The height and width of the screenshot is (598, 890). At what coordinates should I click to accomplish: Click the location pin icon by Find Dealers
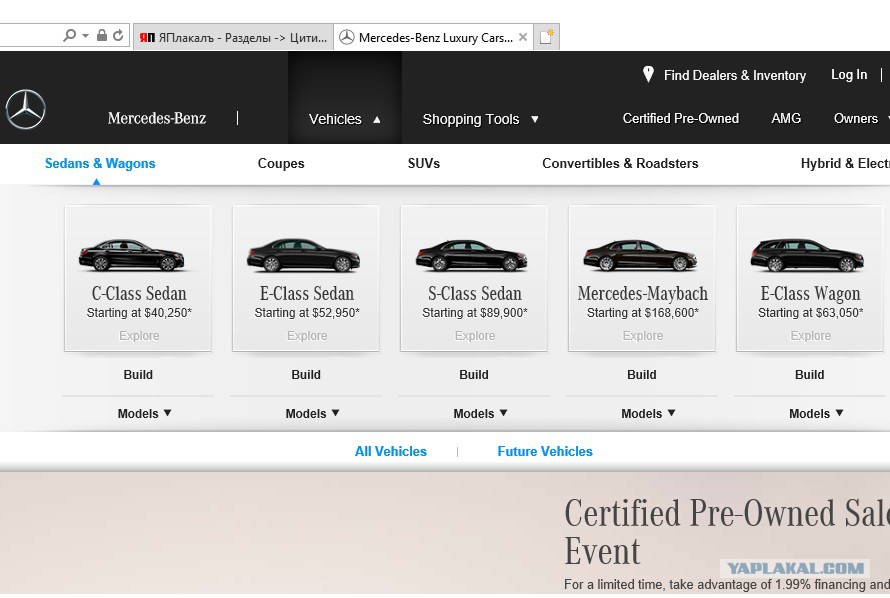click(x=648, y=74)
